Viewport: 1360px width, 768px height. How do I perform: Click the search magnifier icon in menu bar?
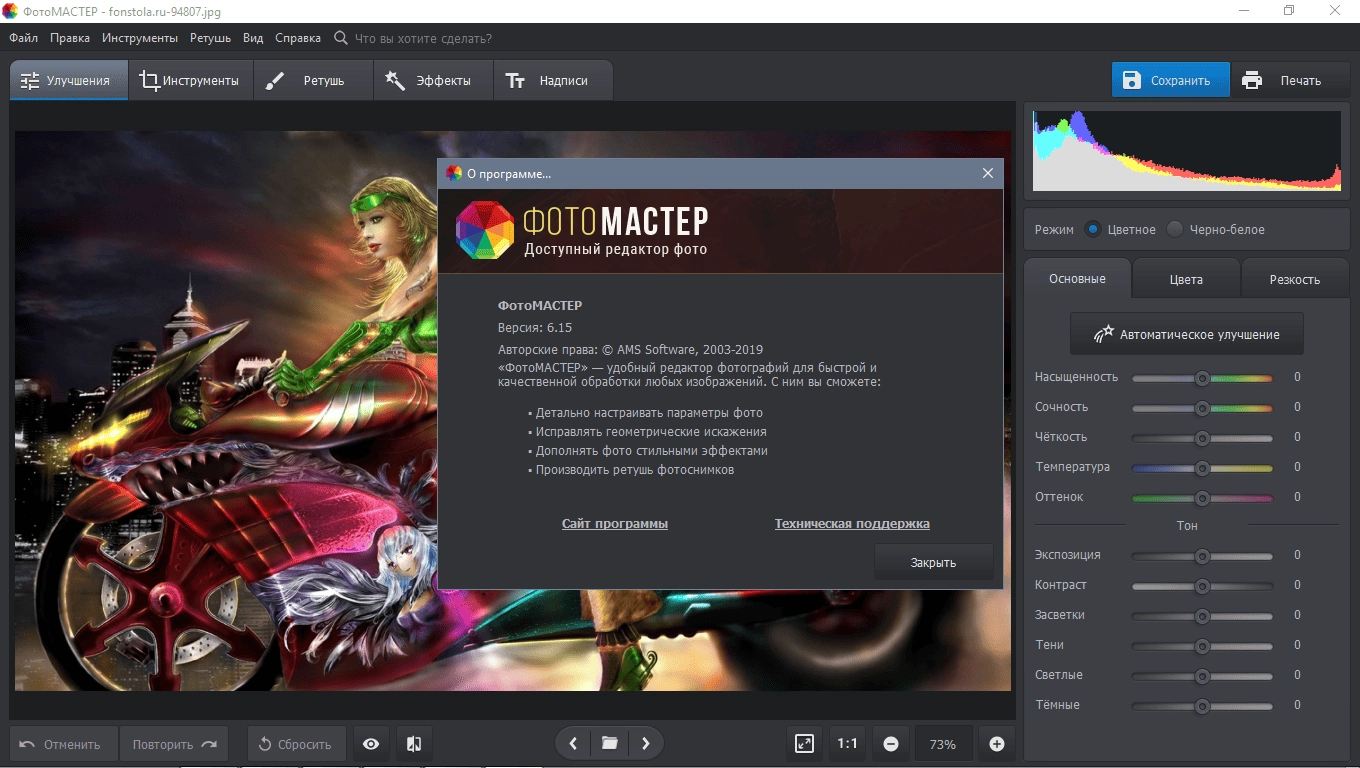click(341, 38)
